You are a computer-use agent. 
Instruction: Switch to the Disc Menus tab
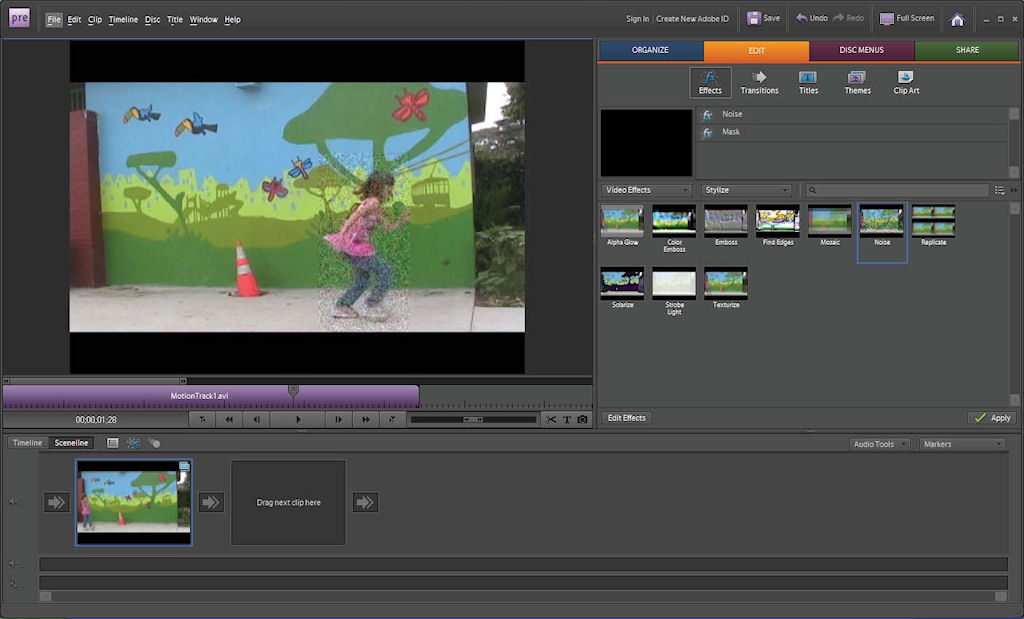(x=861, y=50)
